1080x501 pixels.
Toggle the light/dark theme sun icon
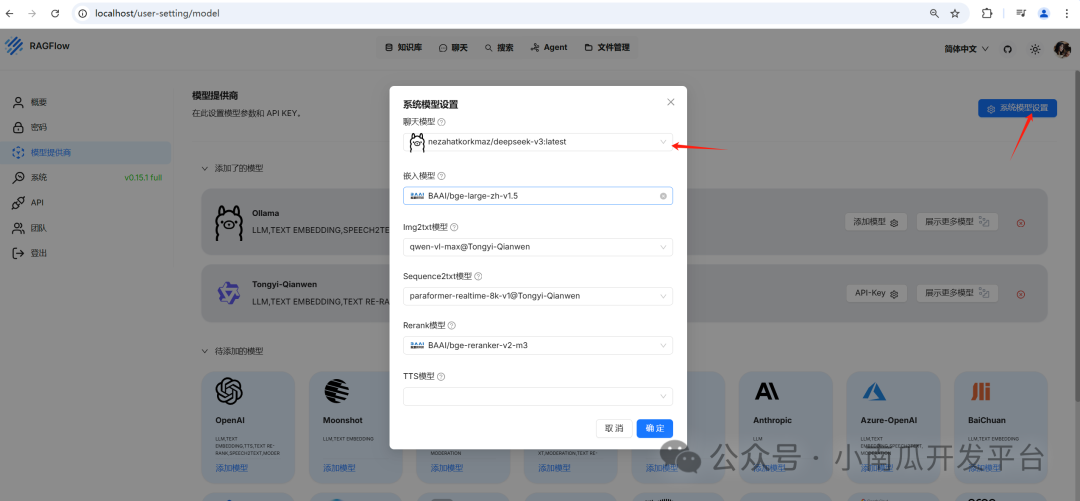click(x=1035, y=49)
